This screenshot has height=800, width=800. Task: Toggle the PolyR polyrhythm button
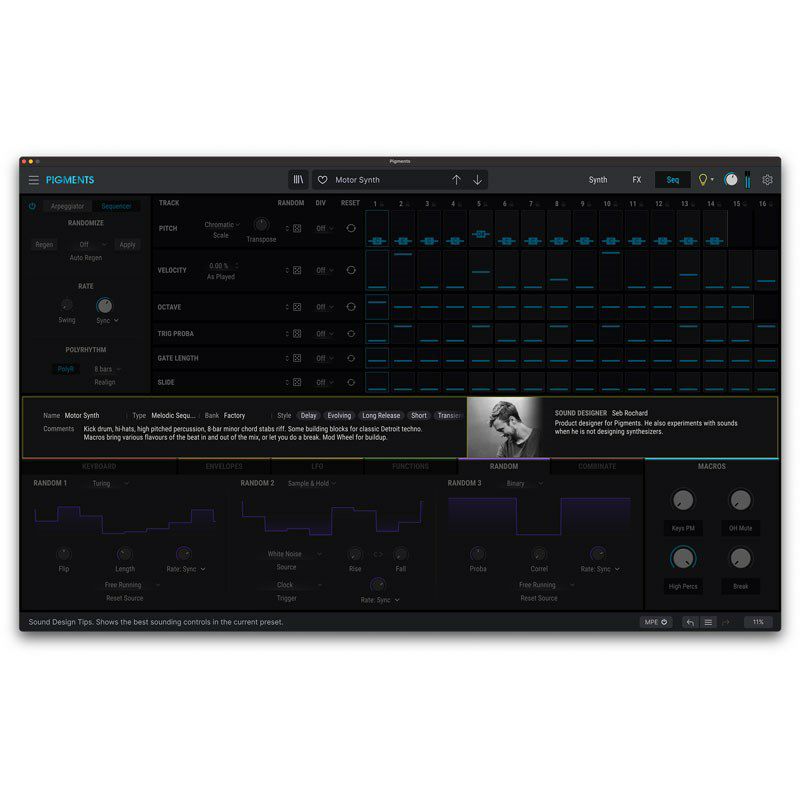[65, 369]
